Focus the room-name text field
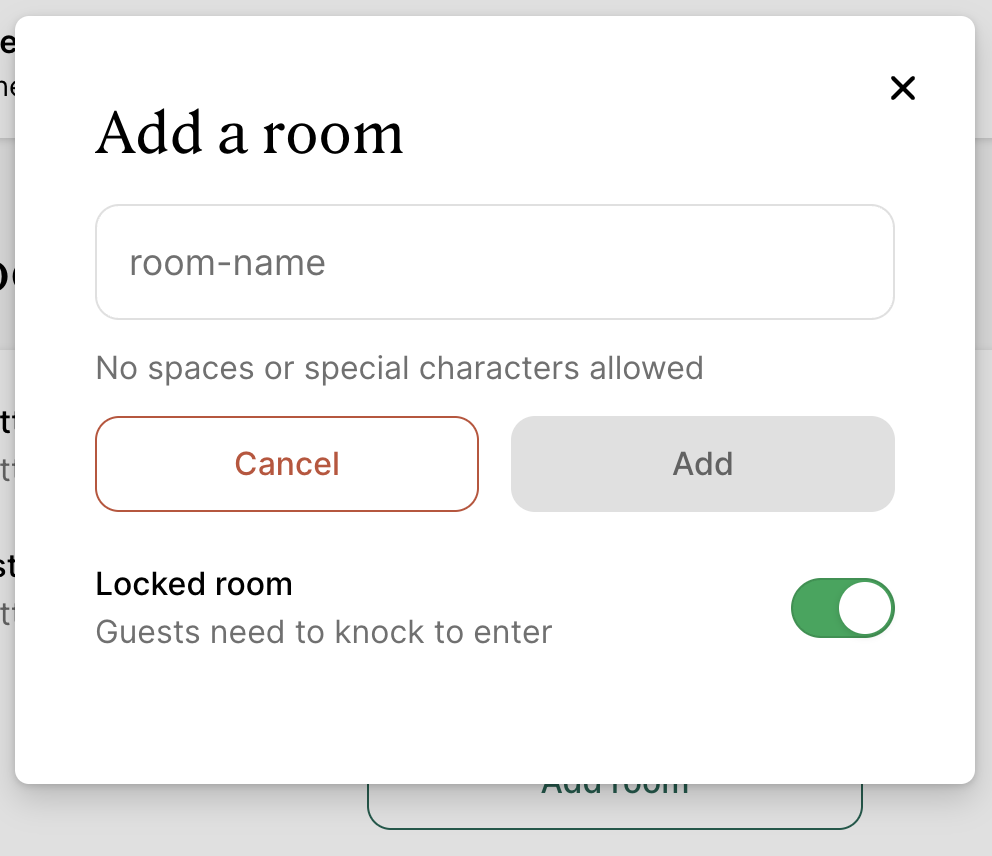992x856 pixels. click(494, 263)
